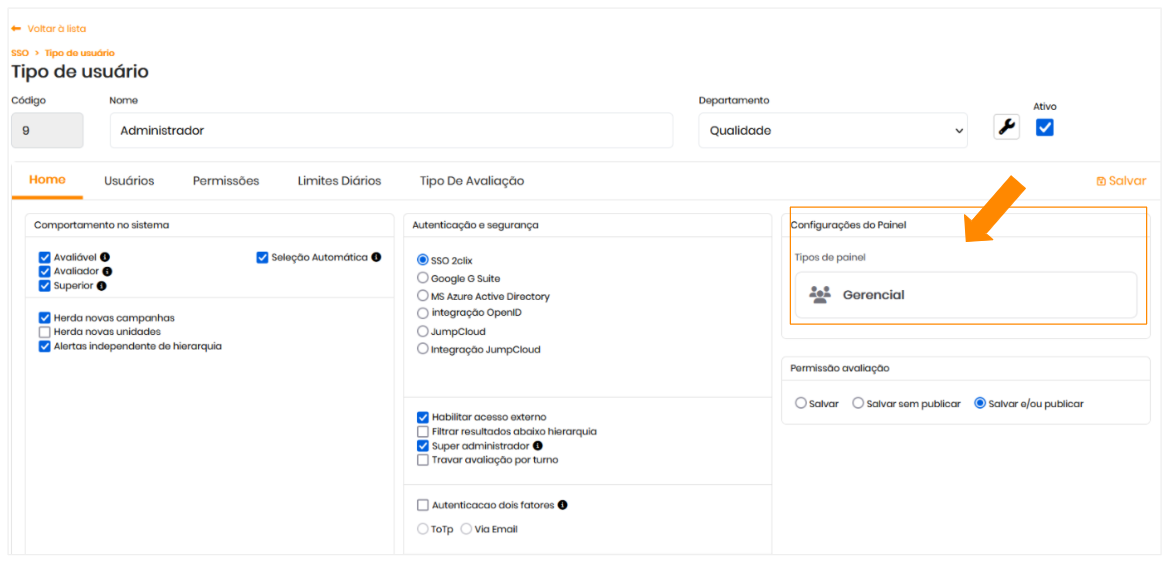Click the info icon beside Avaliável
Viewport: 1170px width, 562px height.
pyautogui.click(x=105, y=257)
